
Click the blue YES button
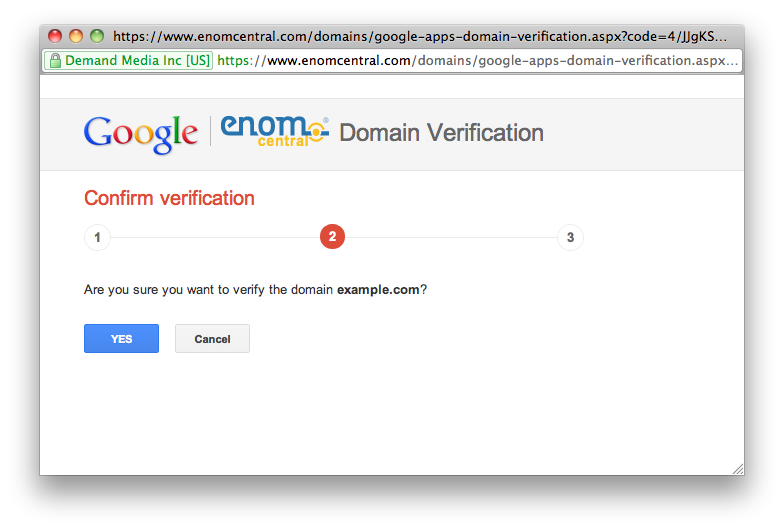(x=121, y=339)
